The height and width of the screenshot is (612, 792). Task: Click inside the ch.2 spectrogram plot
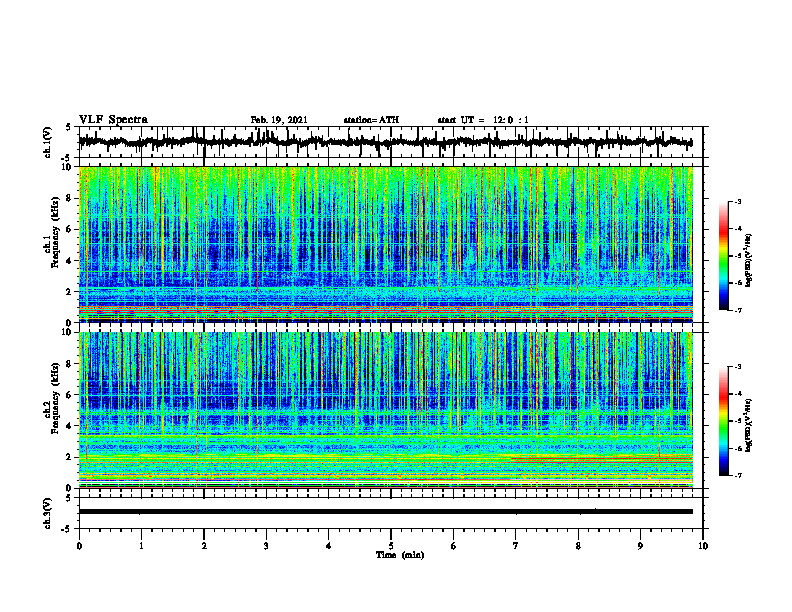pyautogui.click(x=385, y=410)
